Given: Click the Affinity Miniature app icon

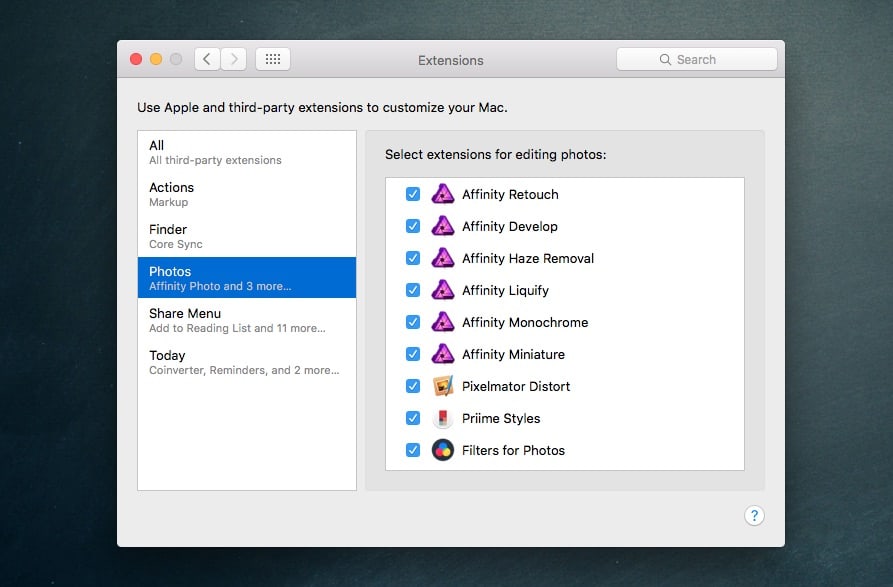Looking at the screenshot, I should [x=443, y=354].
